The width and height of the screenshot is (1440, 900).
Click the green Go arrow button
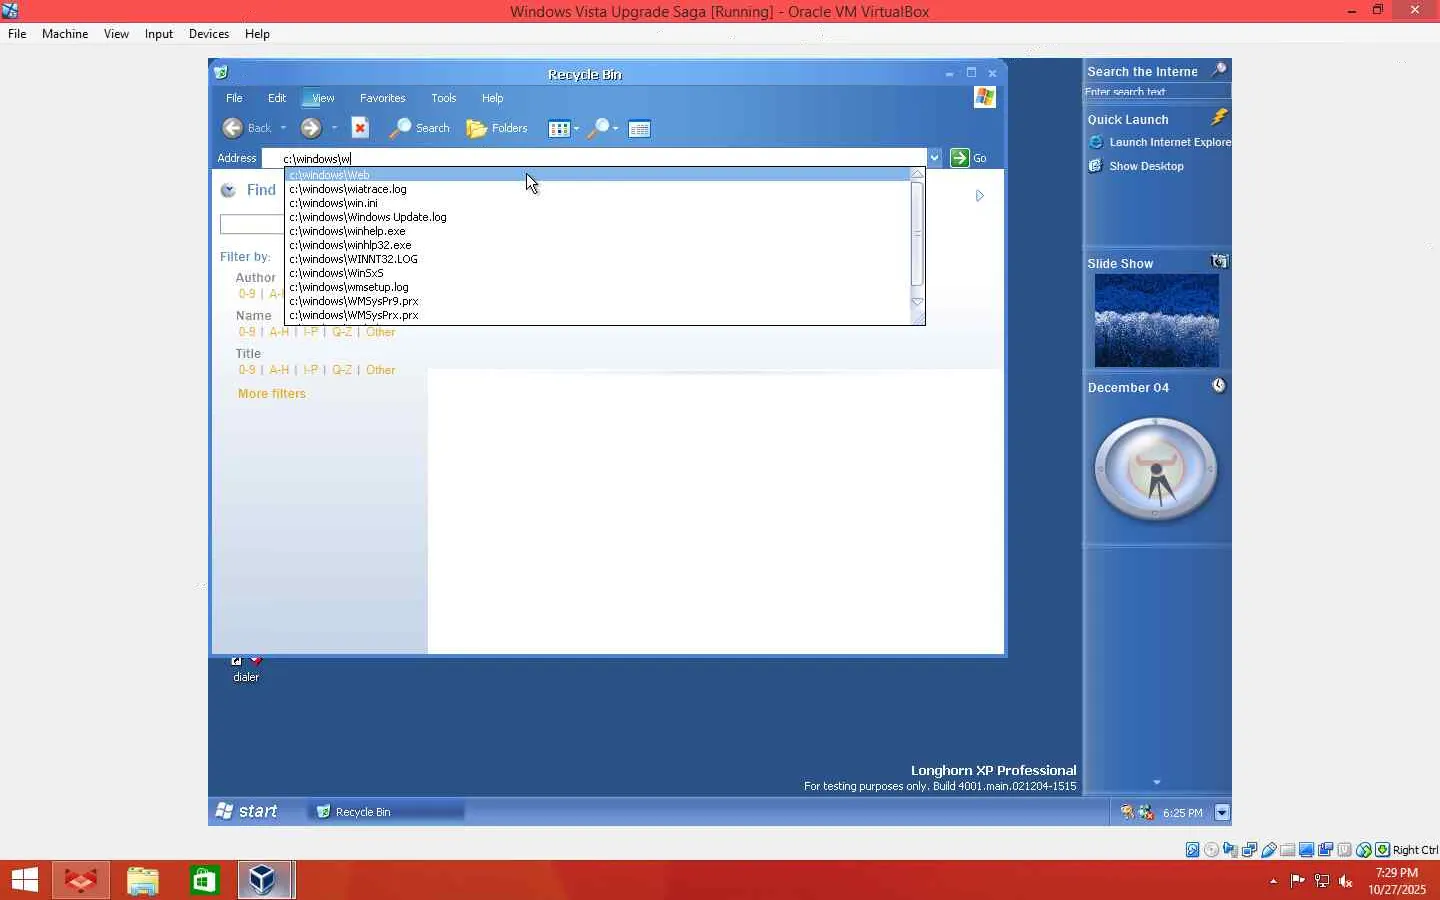(x=960, y=158)
